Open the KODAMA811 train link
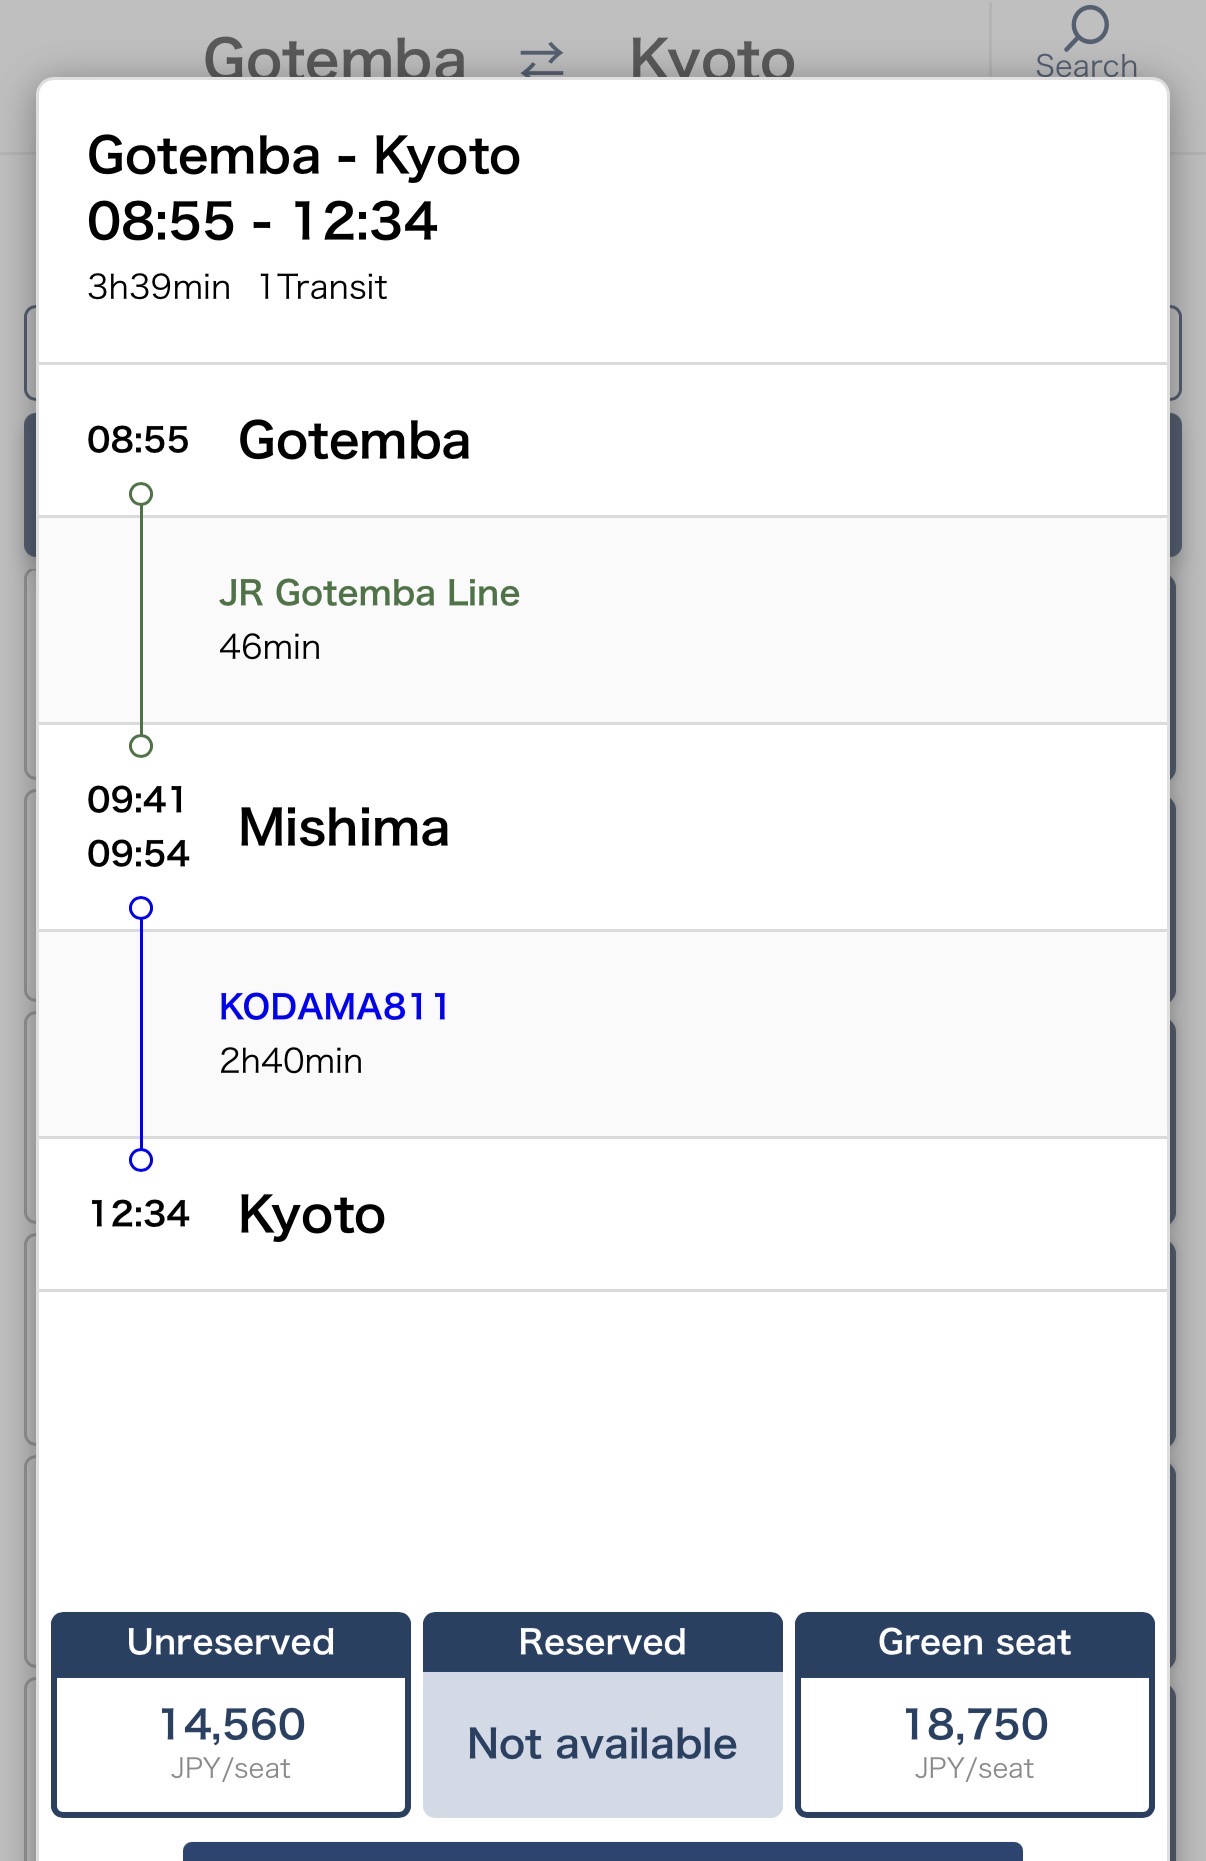1206x1861 pixels. 334,1006
